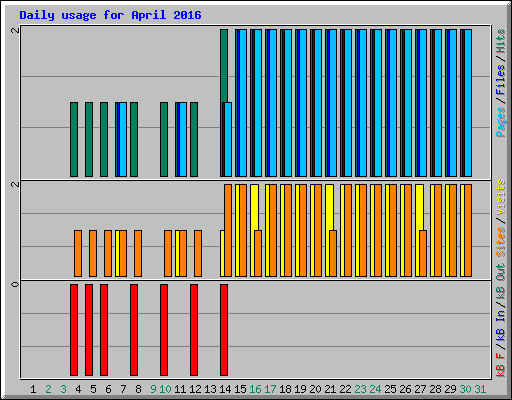Screen dimensions: 512x400
Task: Click the cyan Pages bar for day 20
Action: click(318, 103)
